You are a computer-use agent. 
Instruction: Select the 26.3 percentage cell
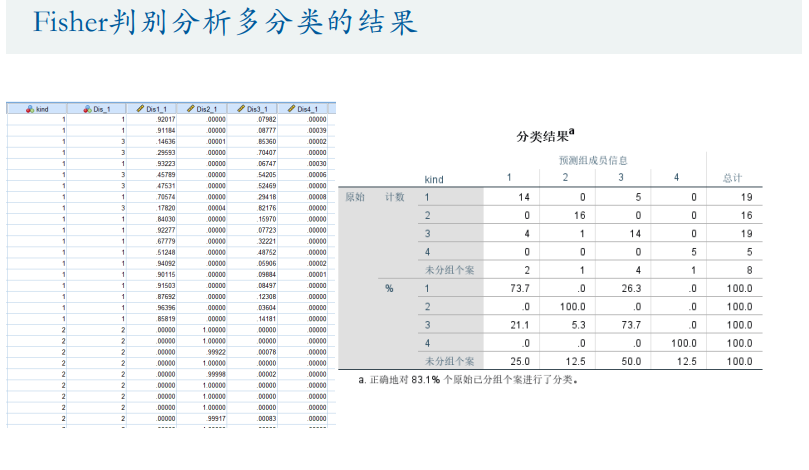pos(620,288)
